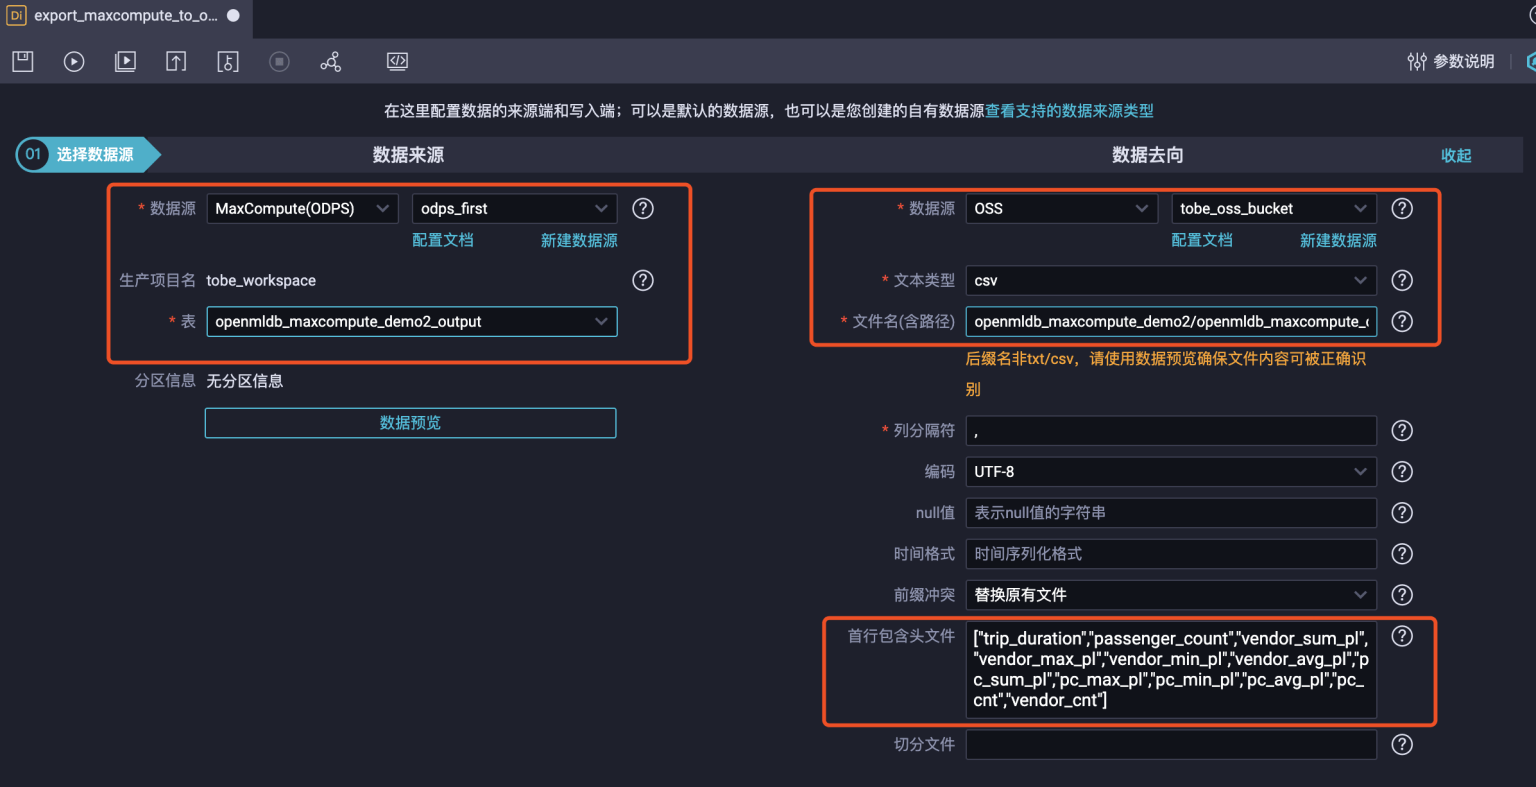Image resolution: width=1536 pixels, height=787 pixels.
Task: Click the 数据去向 heading
Action: [x=1147, y=155]
